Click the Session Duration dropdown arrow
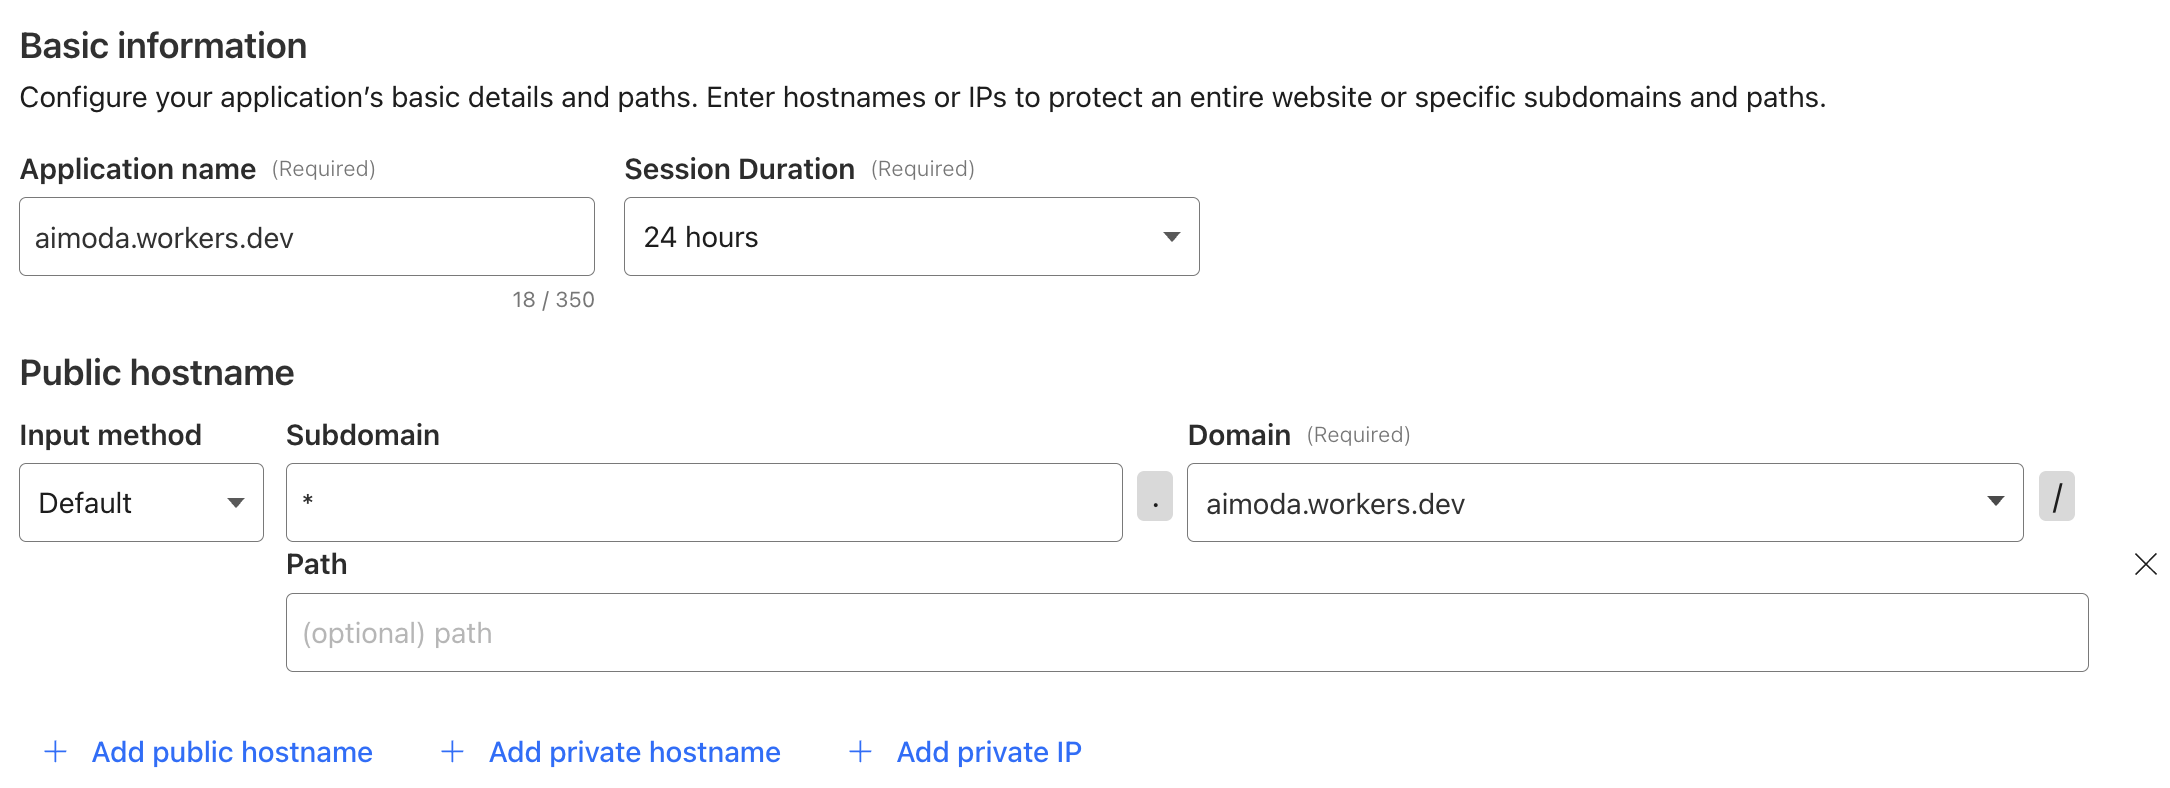Screen dimensions: 2170x788 click(1171, 237)
